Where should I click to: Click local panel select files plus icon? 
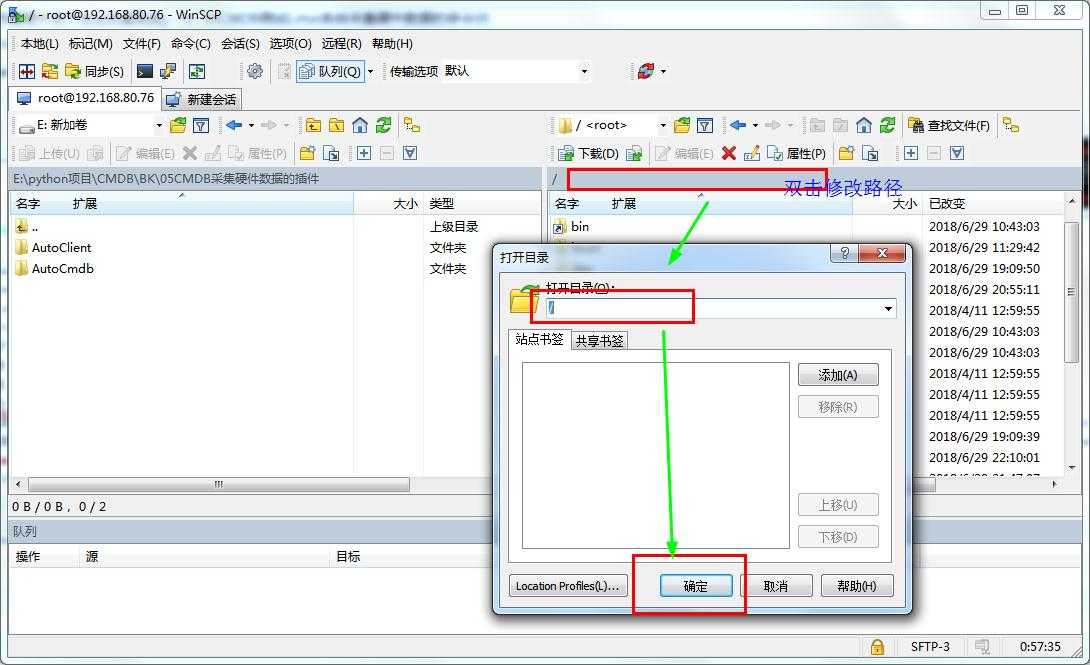[x=364, y=153]
